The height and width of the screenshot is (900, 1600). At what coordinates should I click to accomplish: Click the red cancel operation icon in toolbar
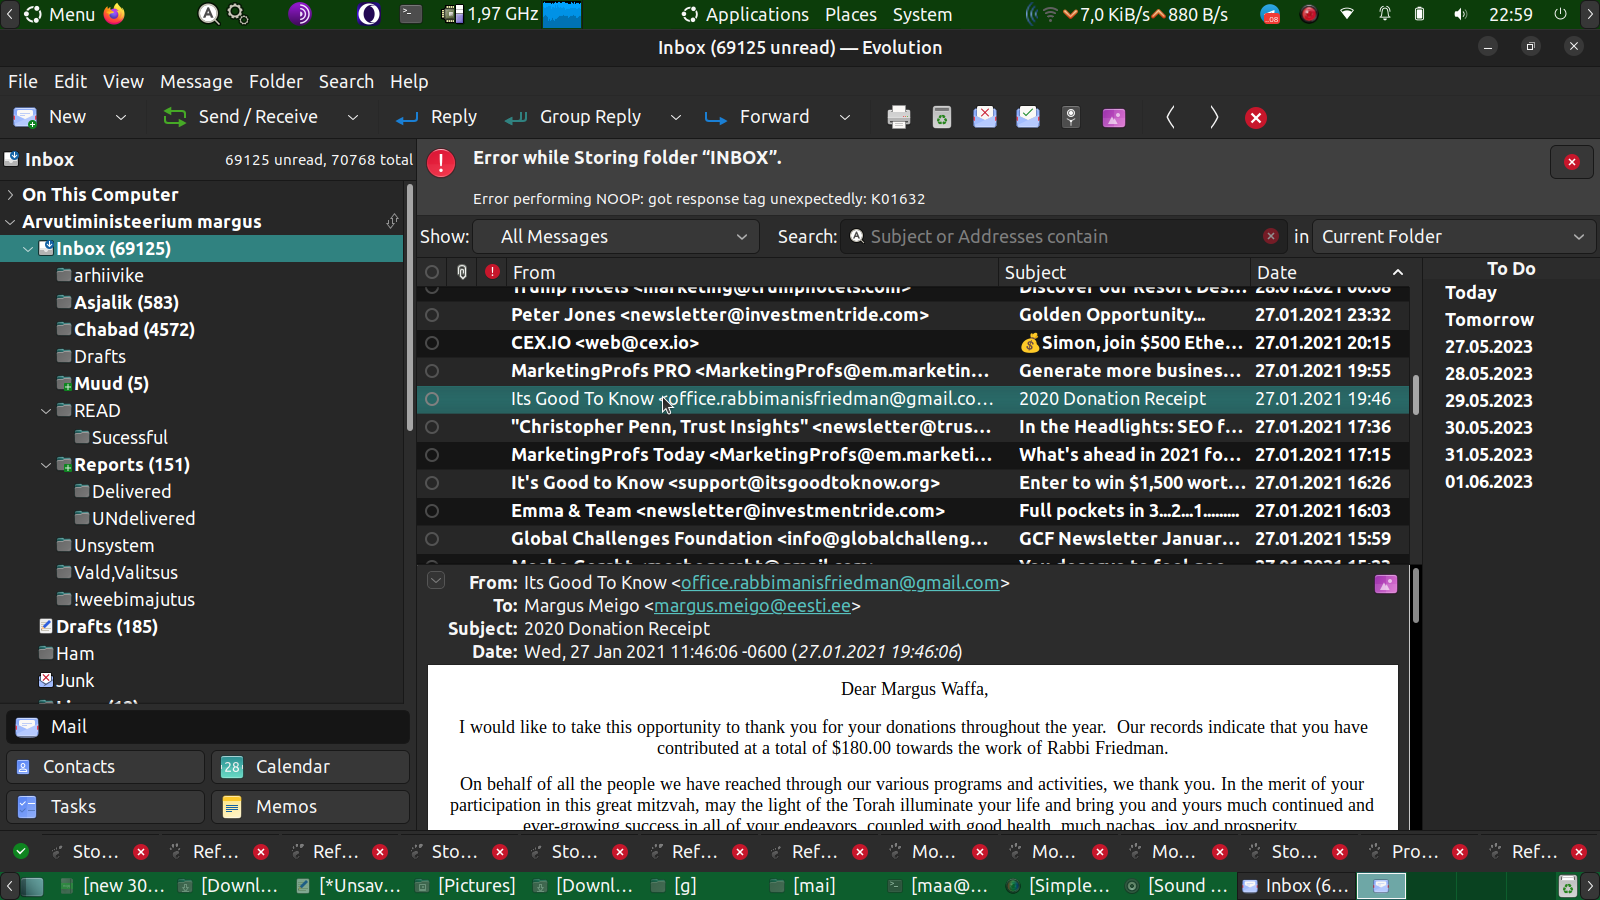point(1256,118)
